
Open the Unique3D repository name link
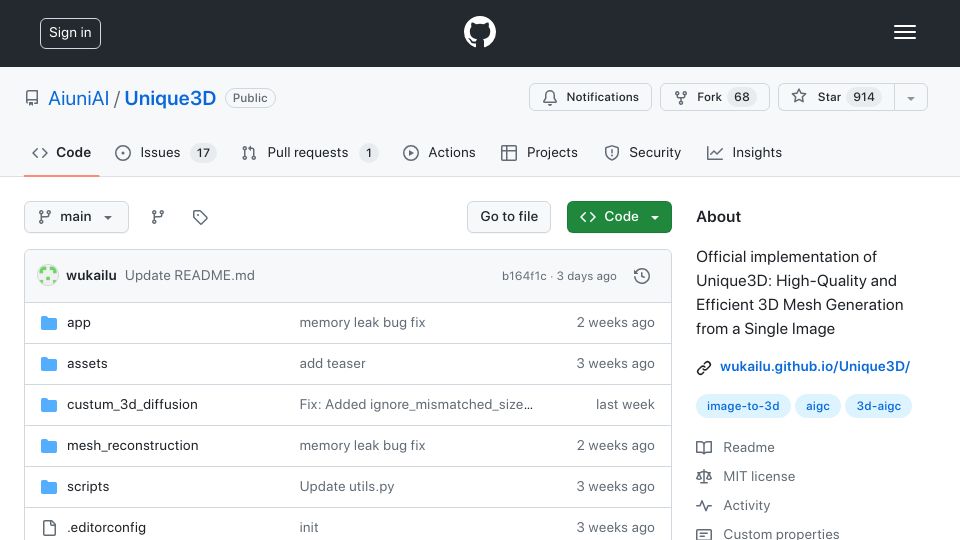(170, 98)
